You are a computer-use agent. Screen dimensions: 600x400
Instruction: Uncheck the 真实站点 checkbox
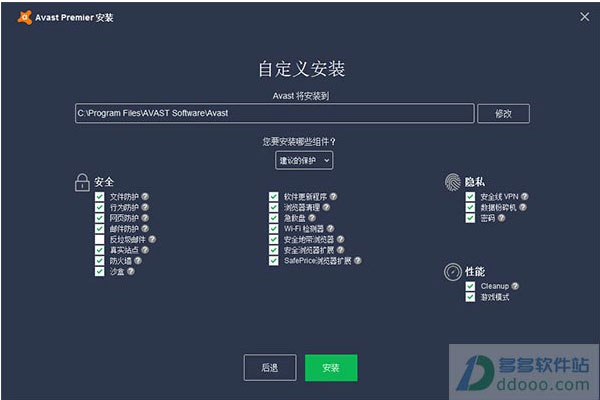coord(99,250)
